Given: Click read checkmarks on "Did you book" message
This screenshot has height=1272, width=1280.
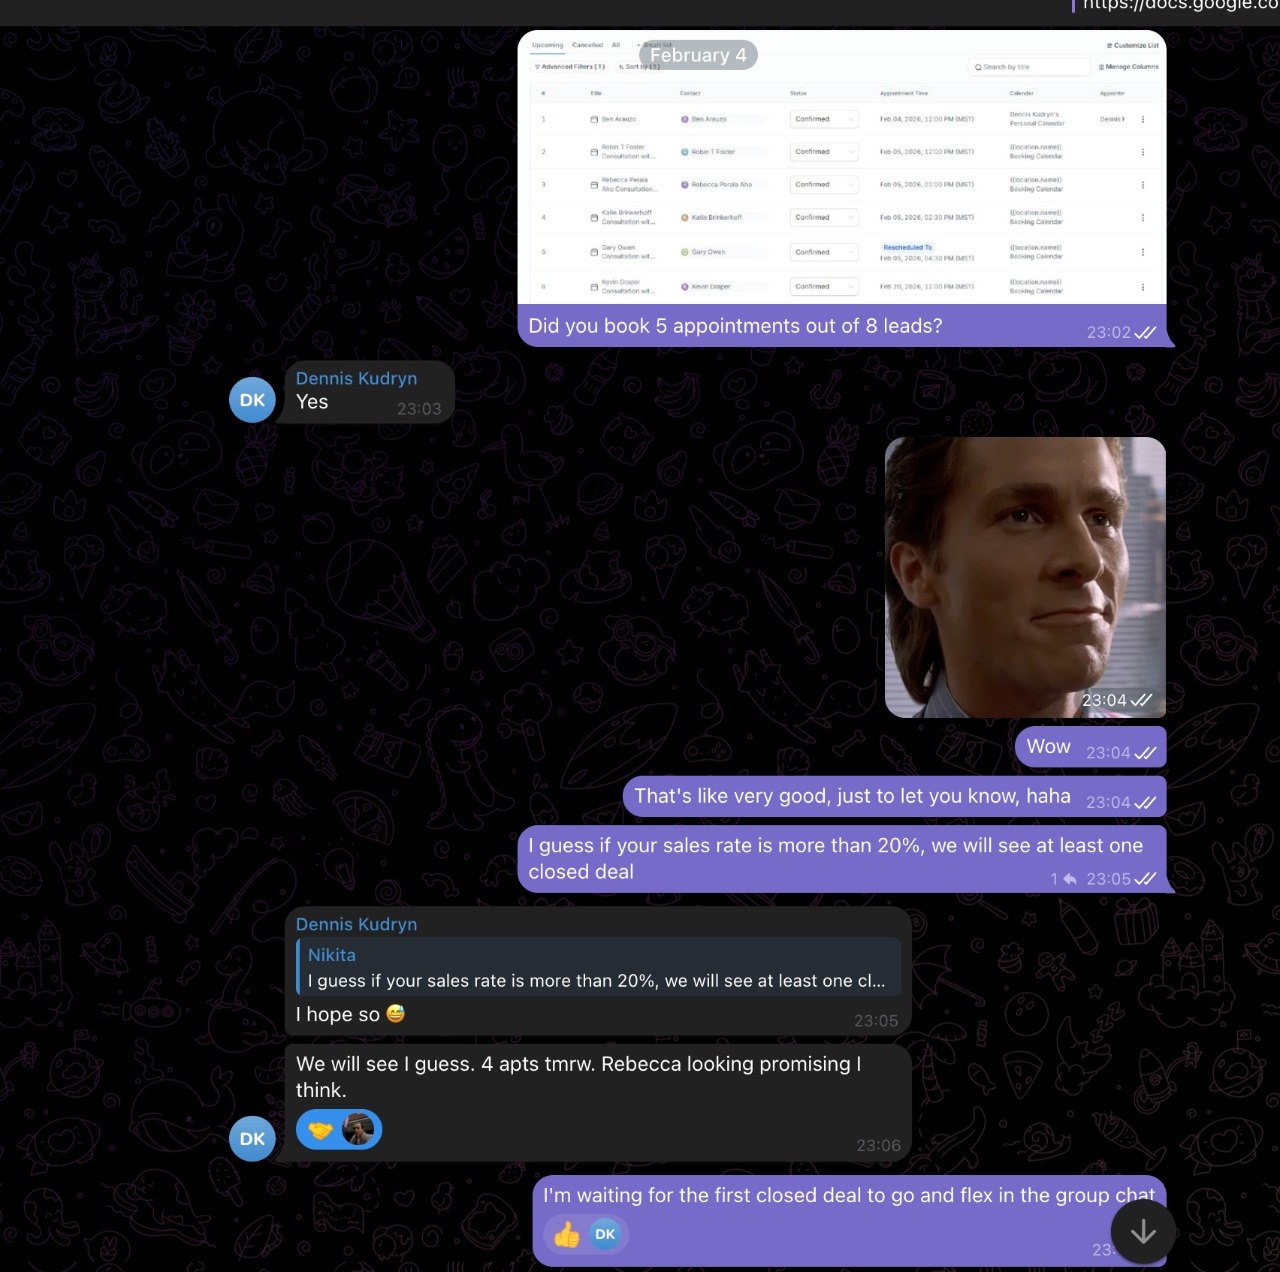Looking at the screenshot, I should tap(1146, 333).
